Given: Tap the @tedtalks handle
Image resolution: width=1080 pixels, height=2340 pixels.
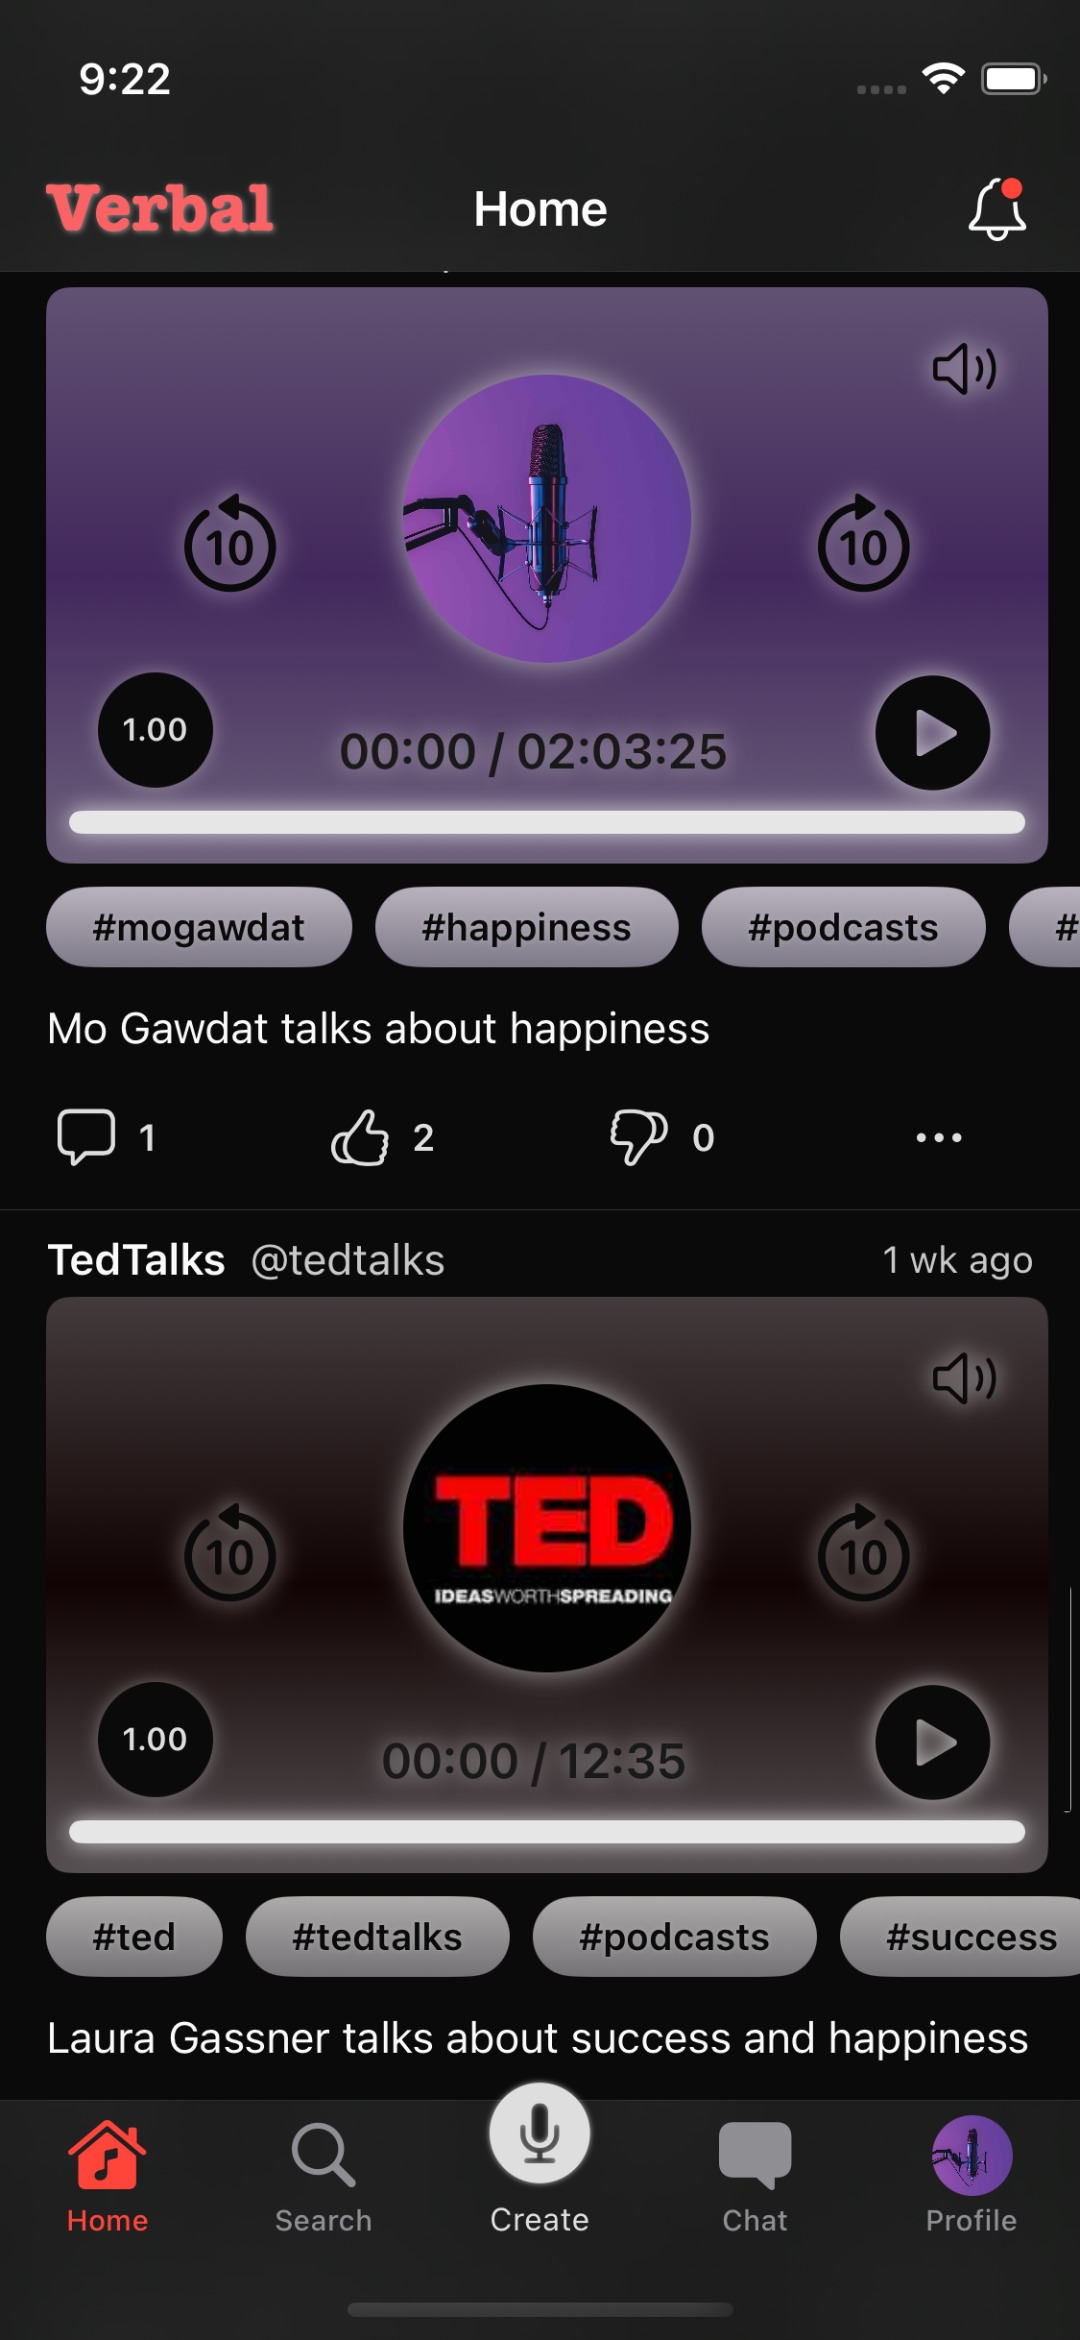Looking at the screenshot, I should [347, 1260].
